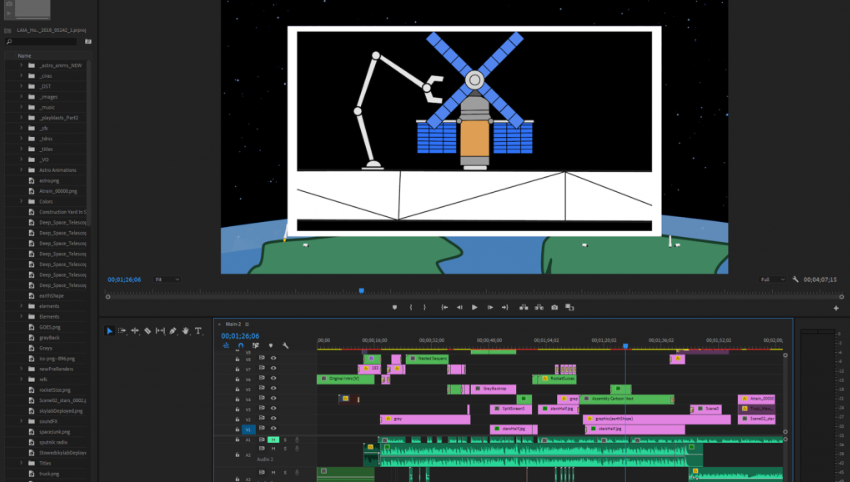Viewport: 850px width, 482px height.
Task: Click the timeline timecode 00;01;26;06
Action: (x=240, y=336)
